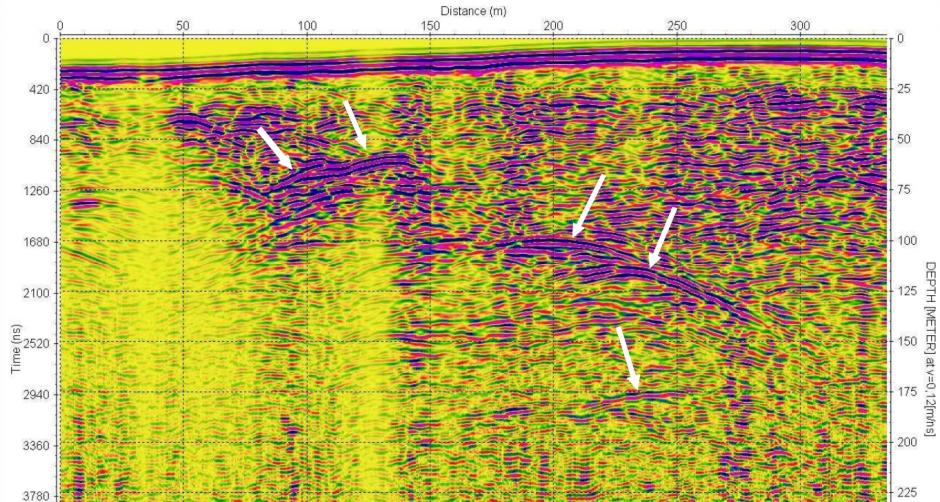Pick the 225 tick on the Depth axis
940x502 pixels.
click(x=907, y=492)
